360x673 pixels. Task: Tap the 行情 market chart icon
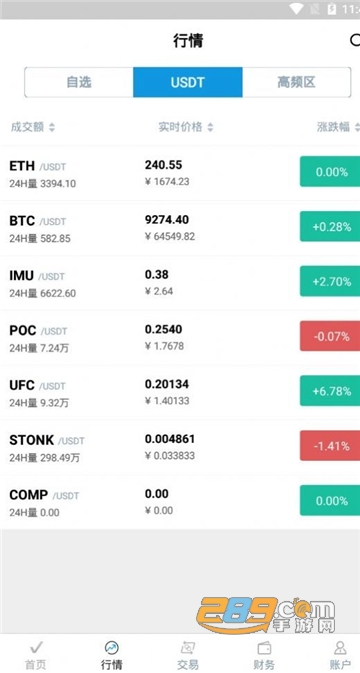pos(111,647)
